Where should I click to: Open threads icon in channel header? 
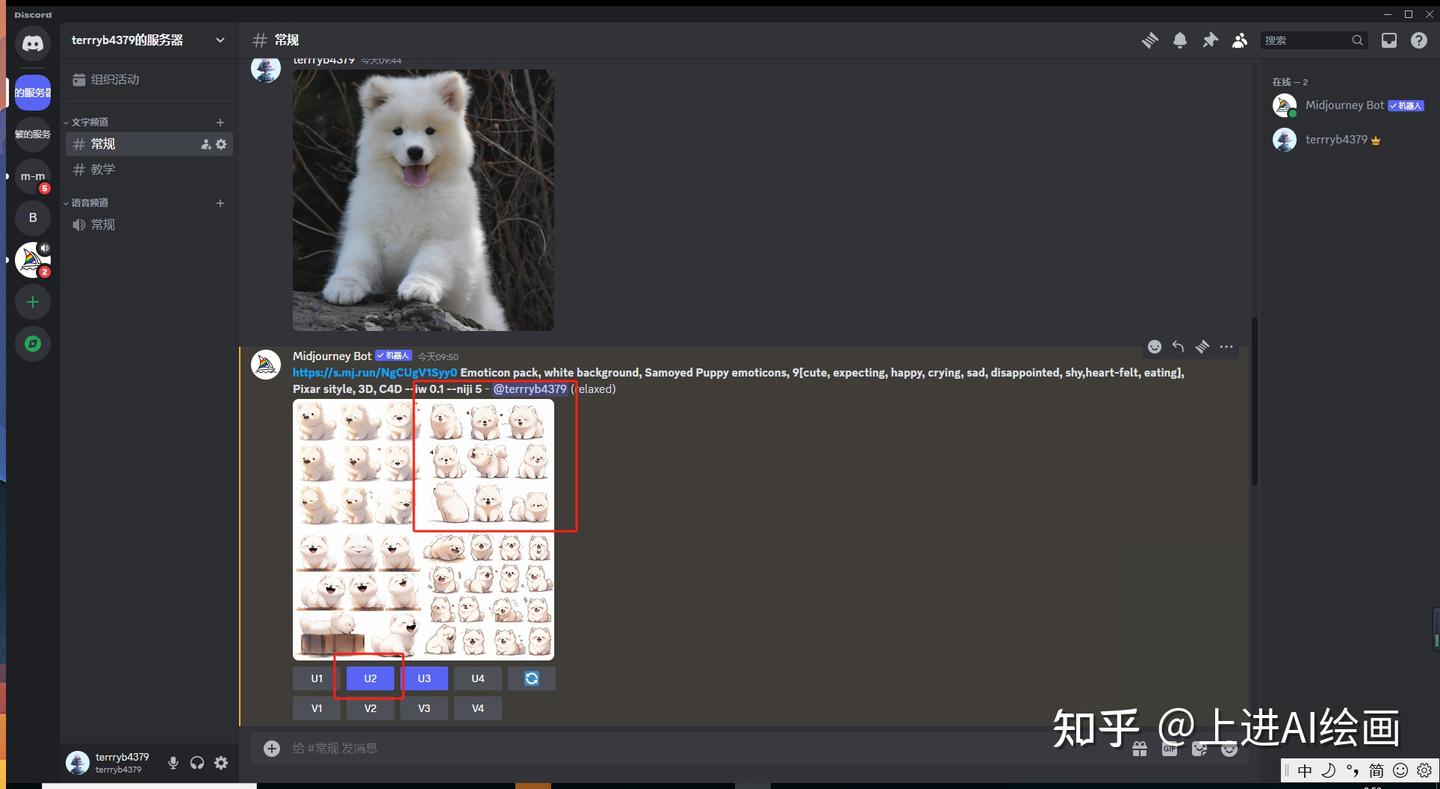(1150, 40)
